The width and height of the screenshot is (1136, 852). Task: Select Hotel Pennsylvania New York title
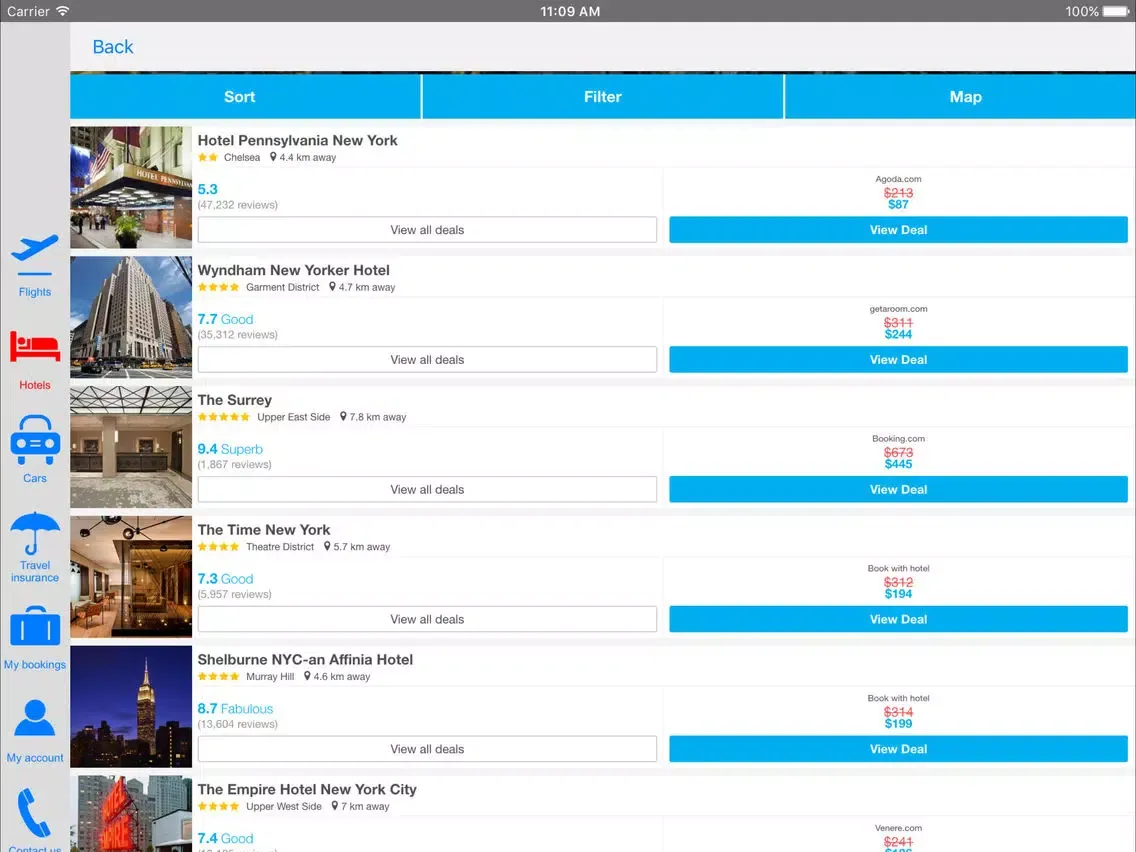pyautogui.click(x=297, y=141)
